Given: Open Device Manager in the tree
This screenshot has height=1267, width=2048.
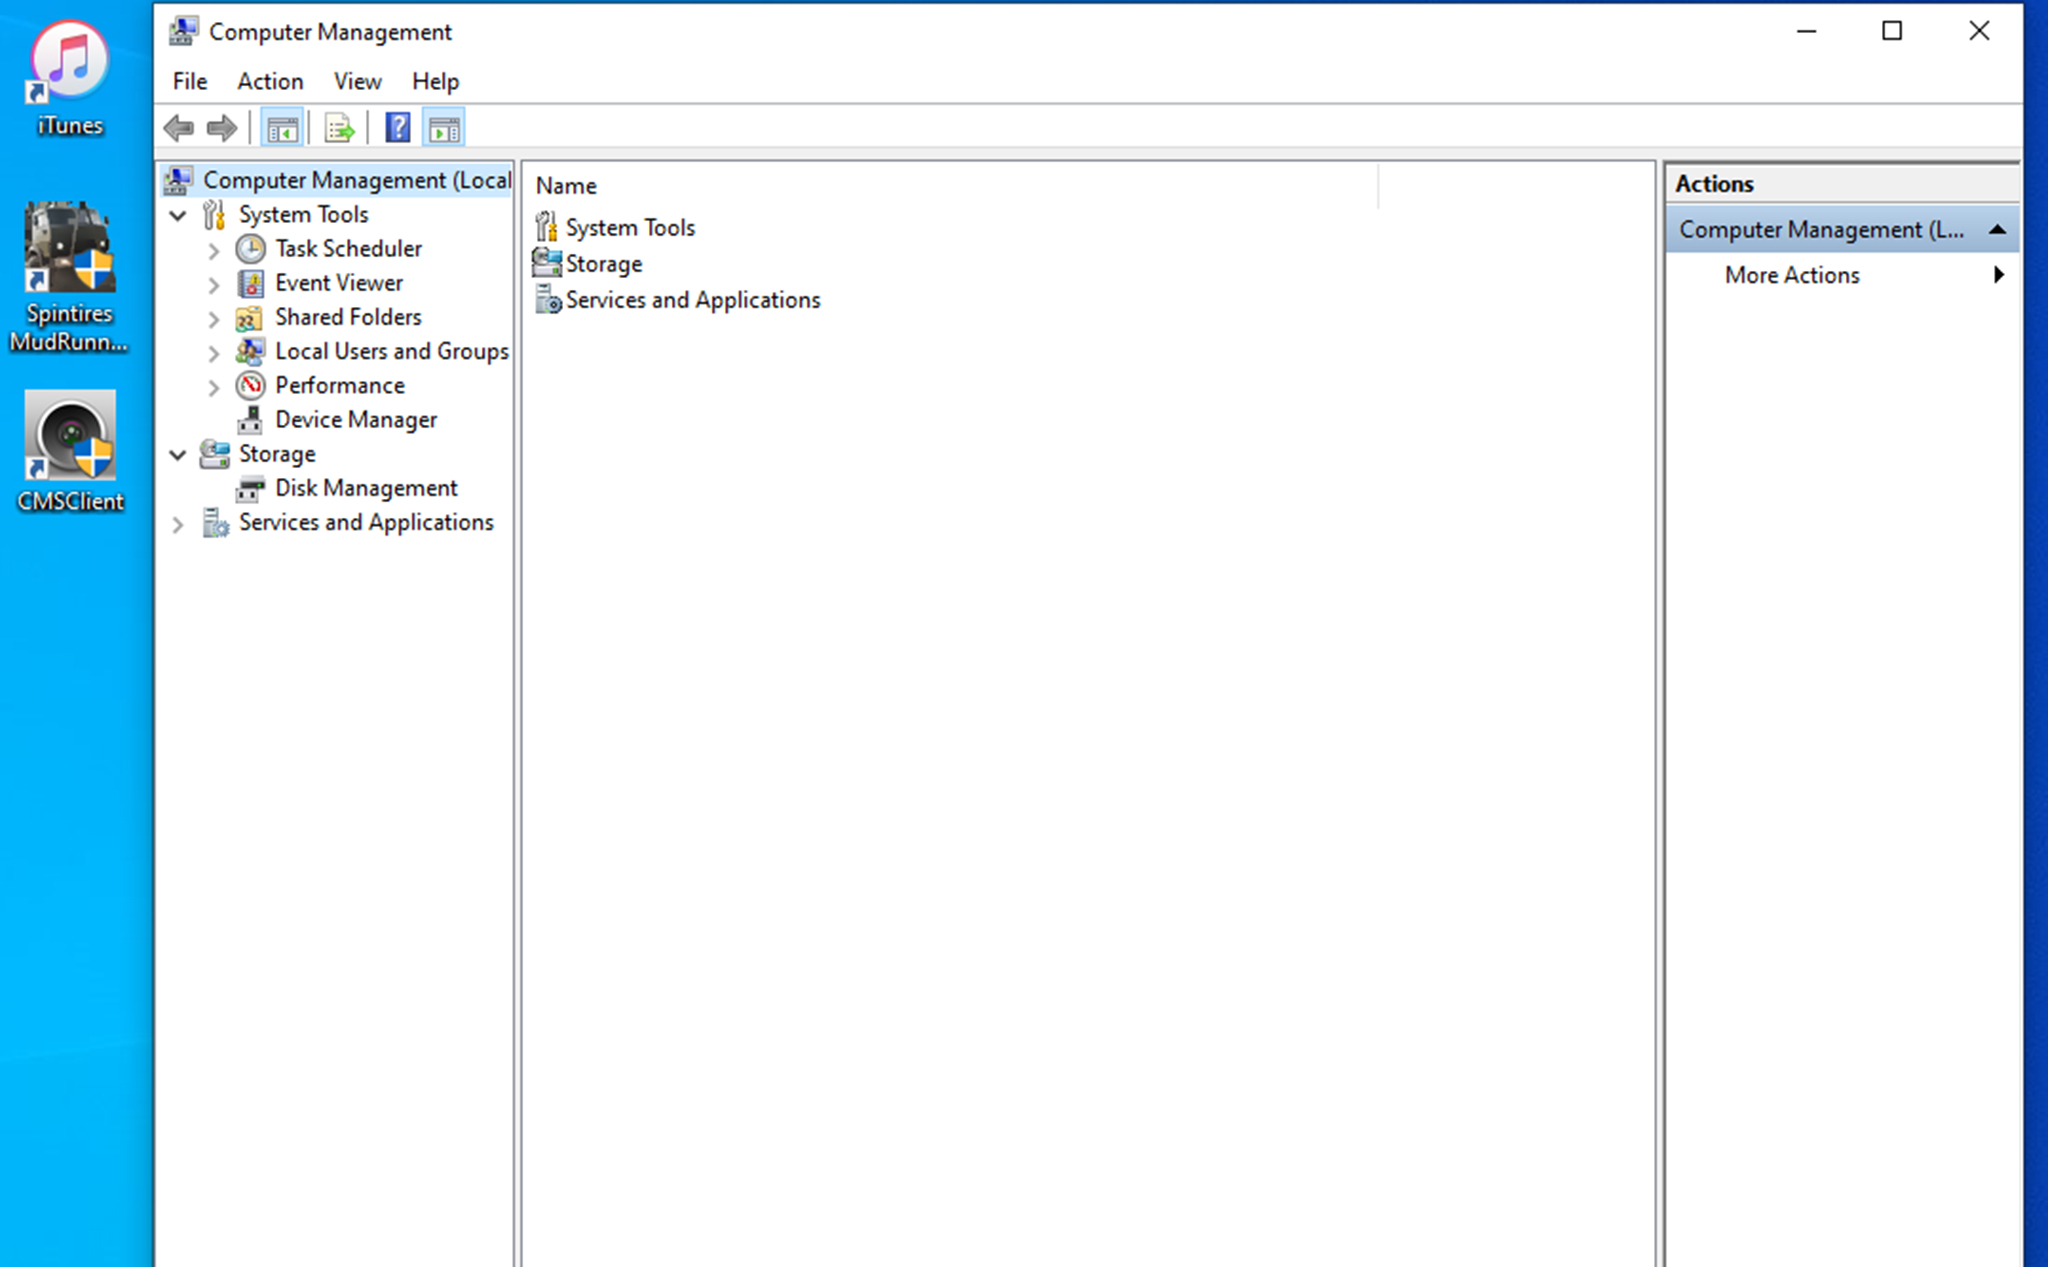Looking at the screenshot, I should (x=355, y=420).
